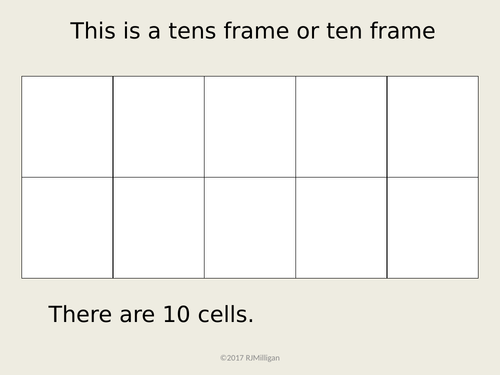Select the second cell in the bottom row
500x375 pixels.
[x=159, y=228]
